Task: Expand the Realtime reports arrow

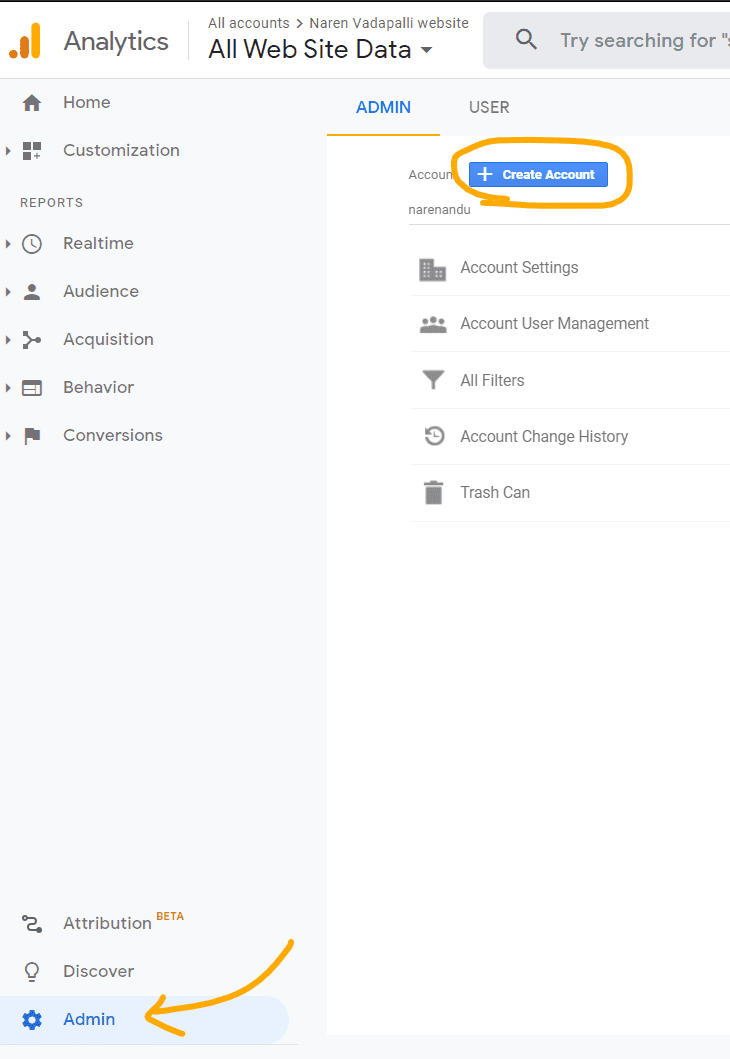Action: tap(8, 244)
